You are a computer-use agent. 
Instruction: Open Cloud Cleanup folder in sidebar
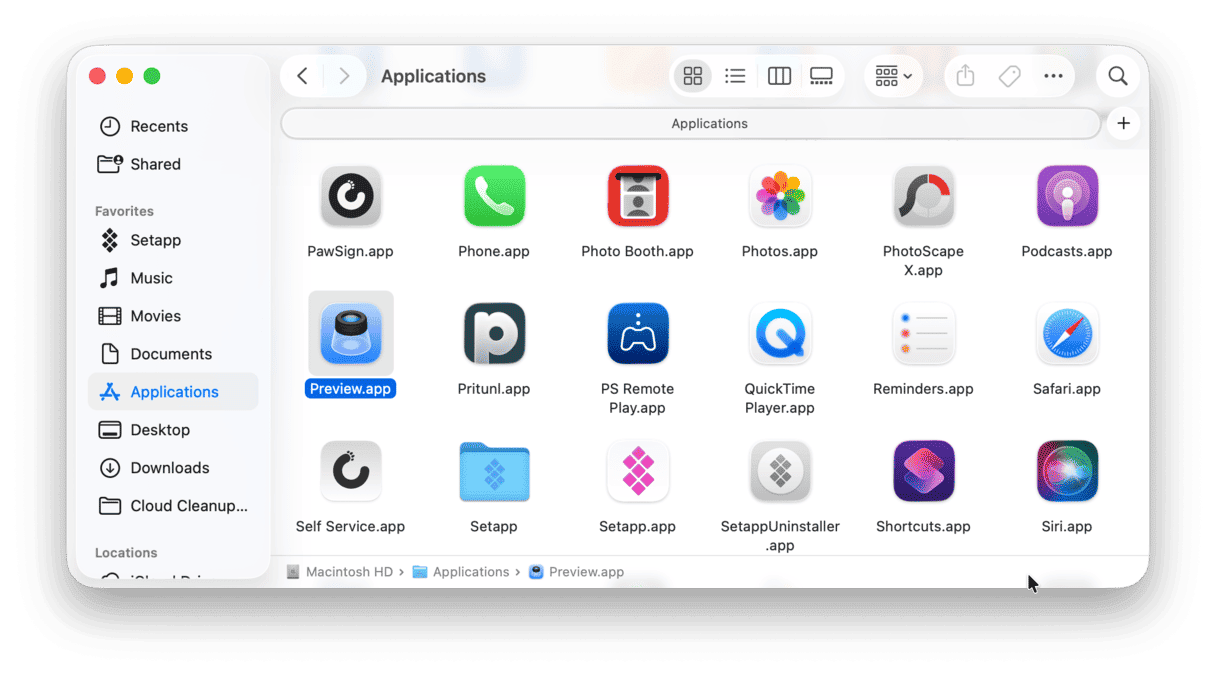[x=173, y=506]
